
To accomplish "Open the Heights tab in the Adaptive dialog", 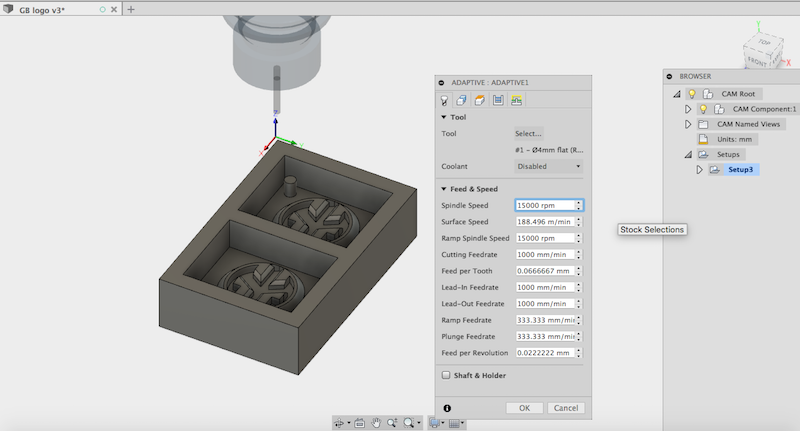I will point(480,100).
